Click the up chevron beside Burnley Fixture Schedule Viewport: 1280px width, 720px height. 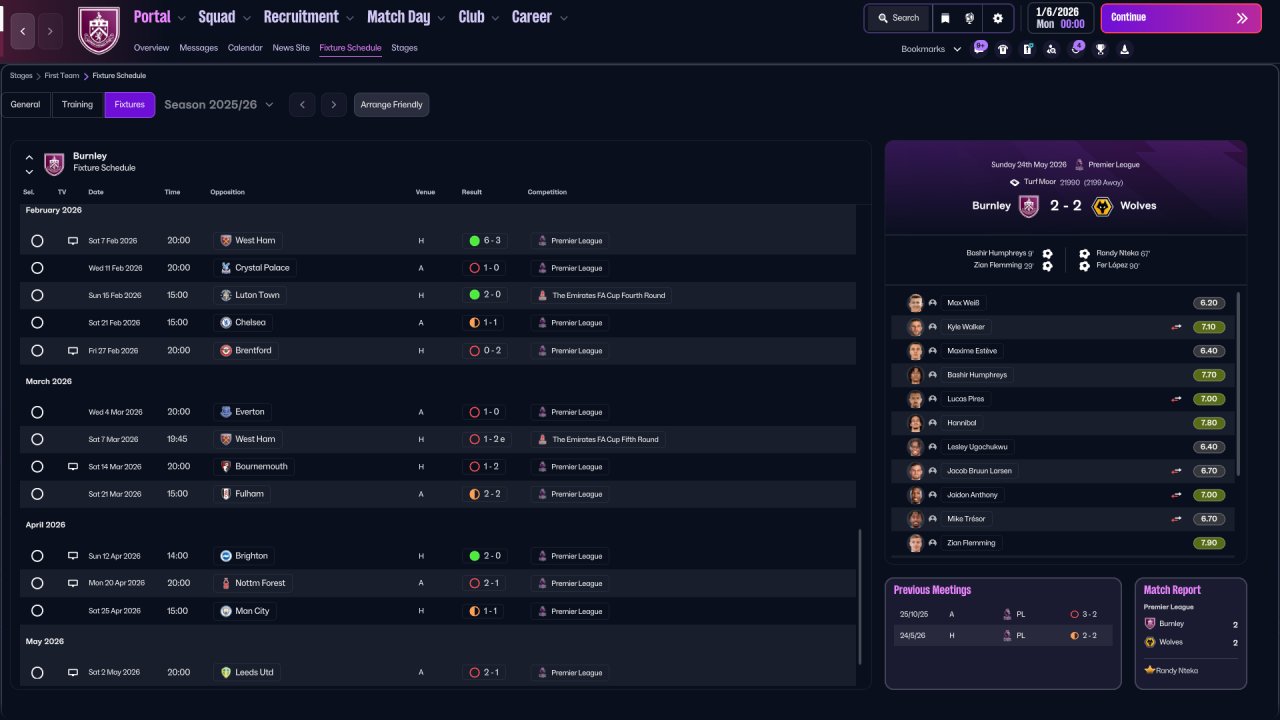coord(29,157)
